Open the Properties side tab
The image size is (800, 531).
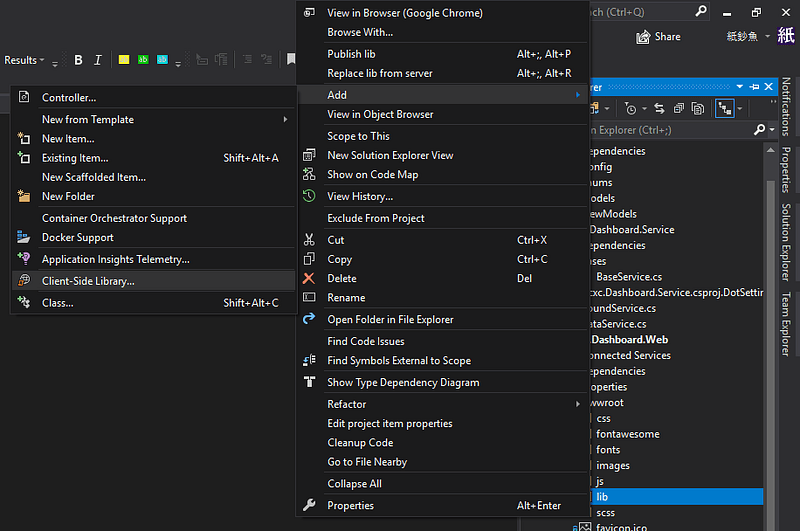coord(786,170)
